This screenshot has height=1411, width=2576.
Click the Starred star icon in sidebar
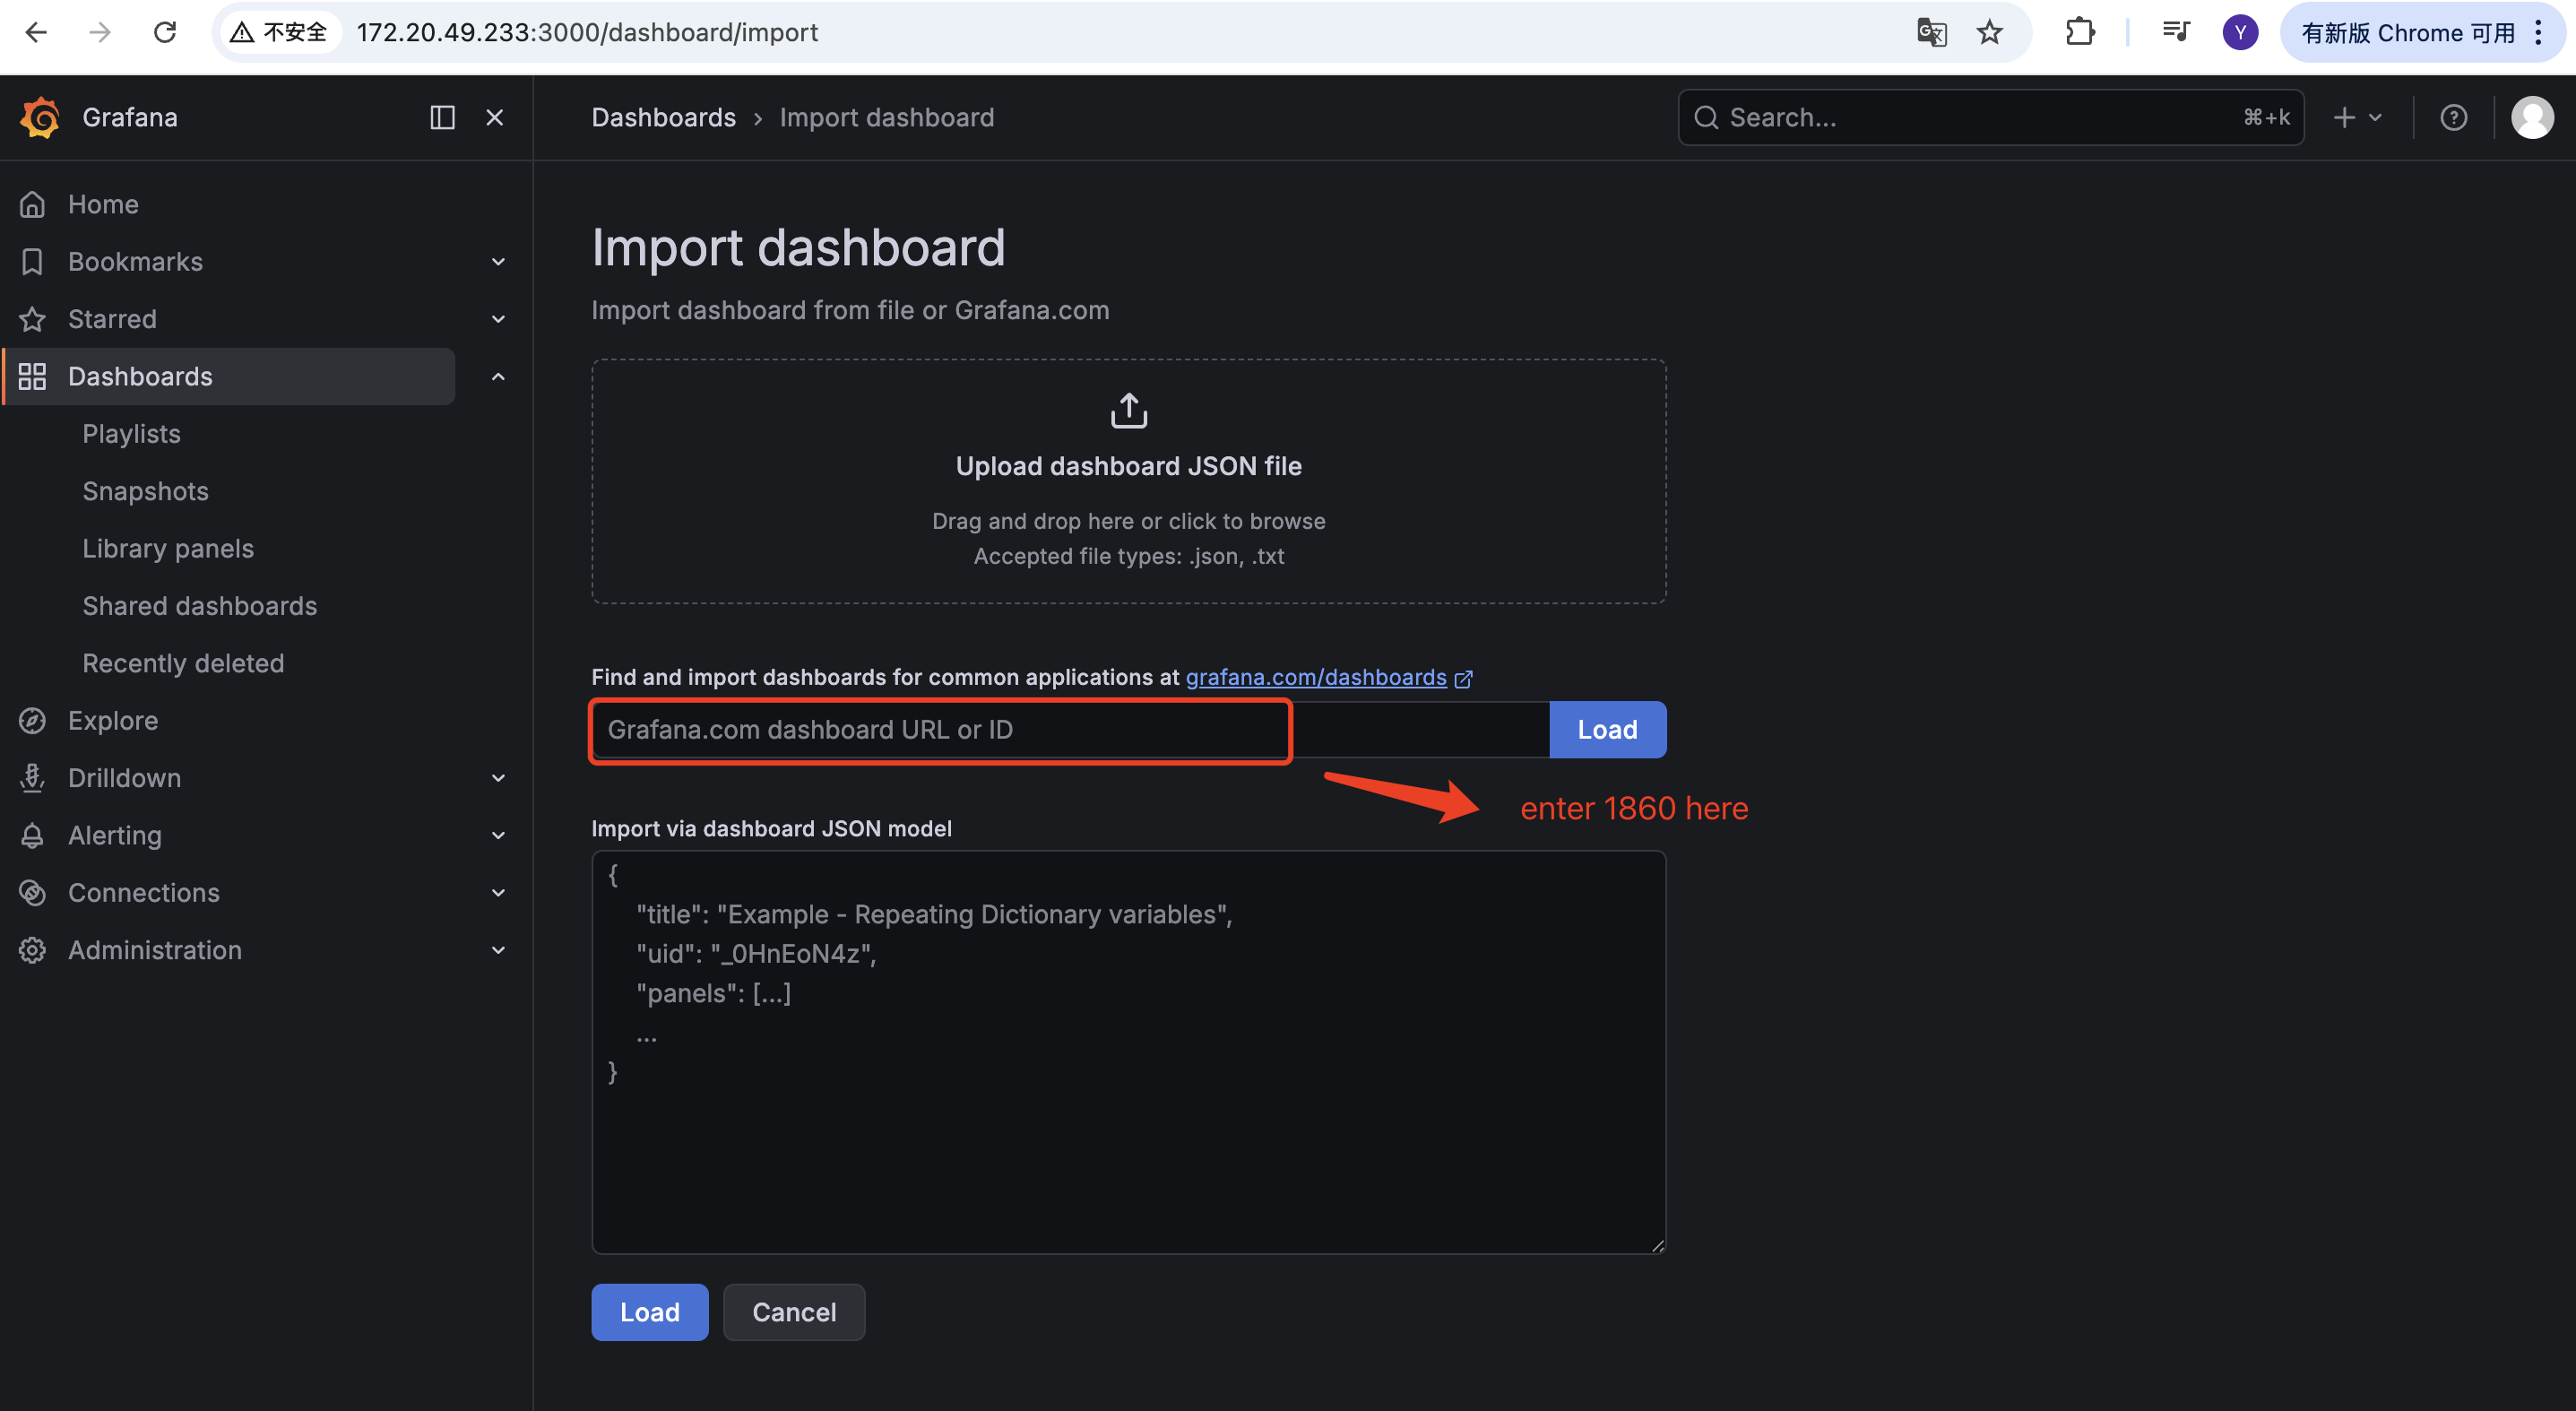point(32,319)
